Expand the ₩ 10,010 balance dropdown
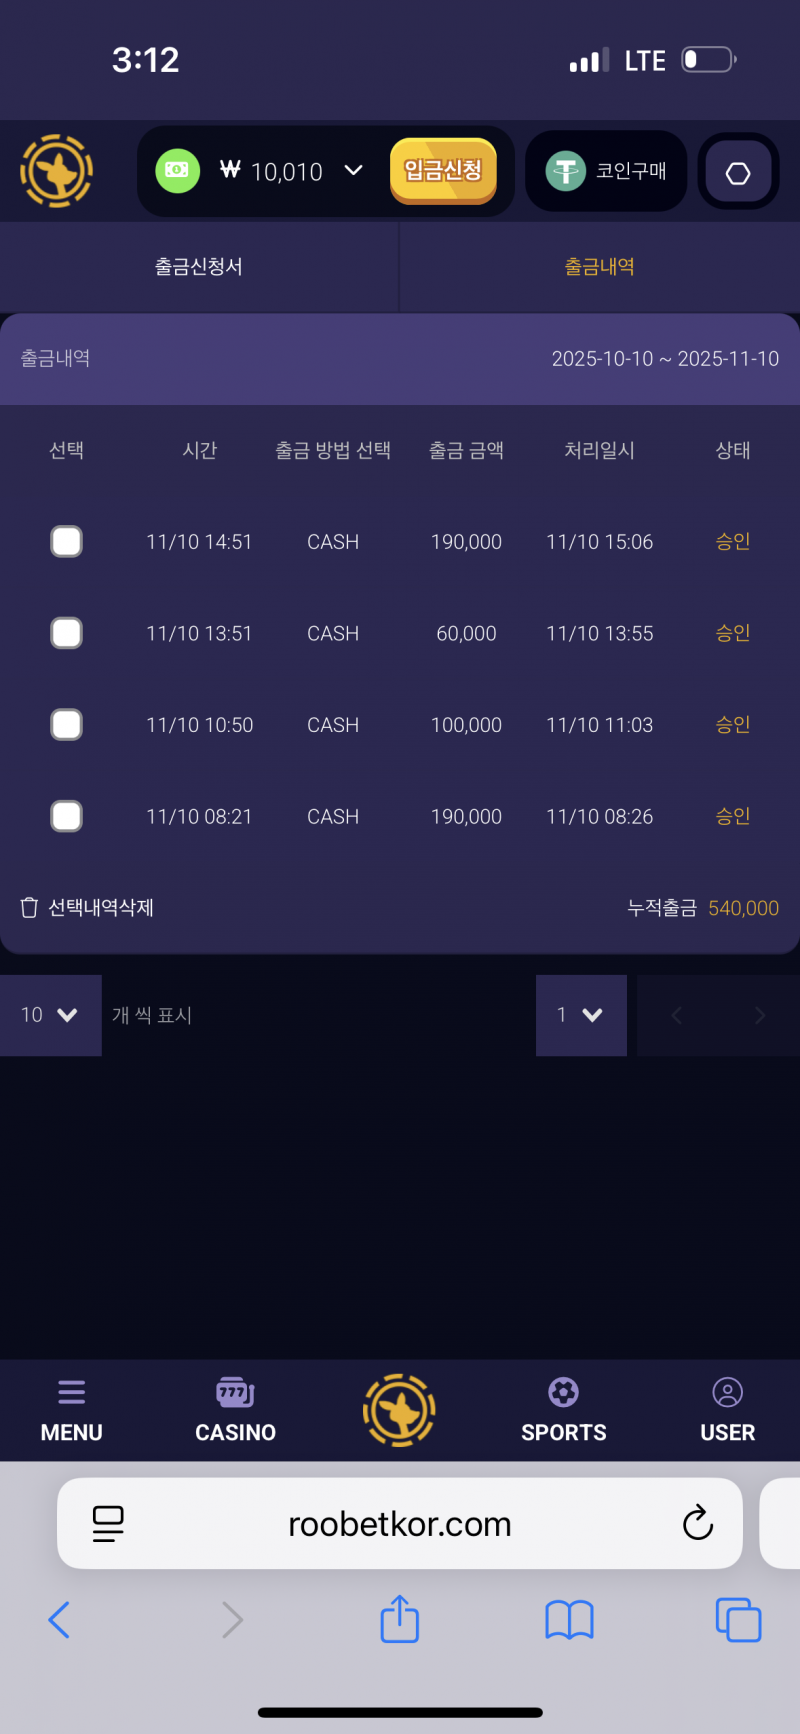Viewport: 800px width, 1734px height. pyautogui.click(x=353, y=171)
